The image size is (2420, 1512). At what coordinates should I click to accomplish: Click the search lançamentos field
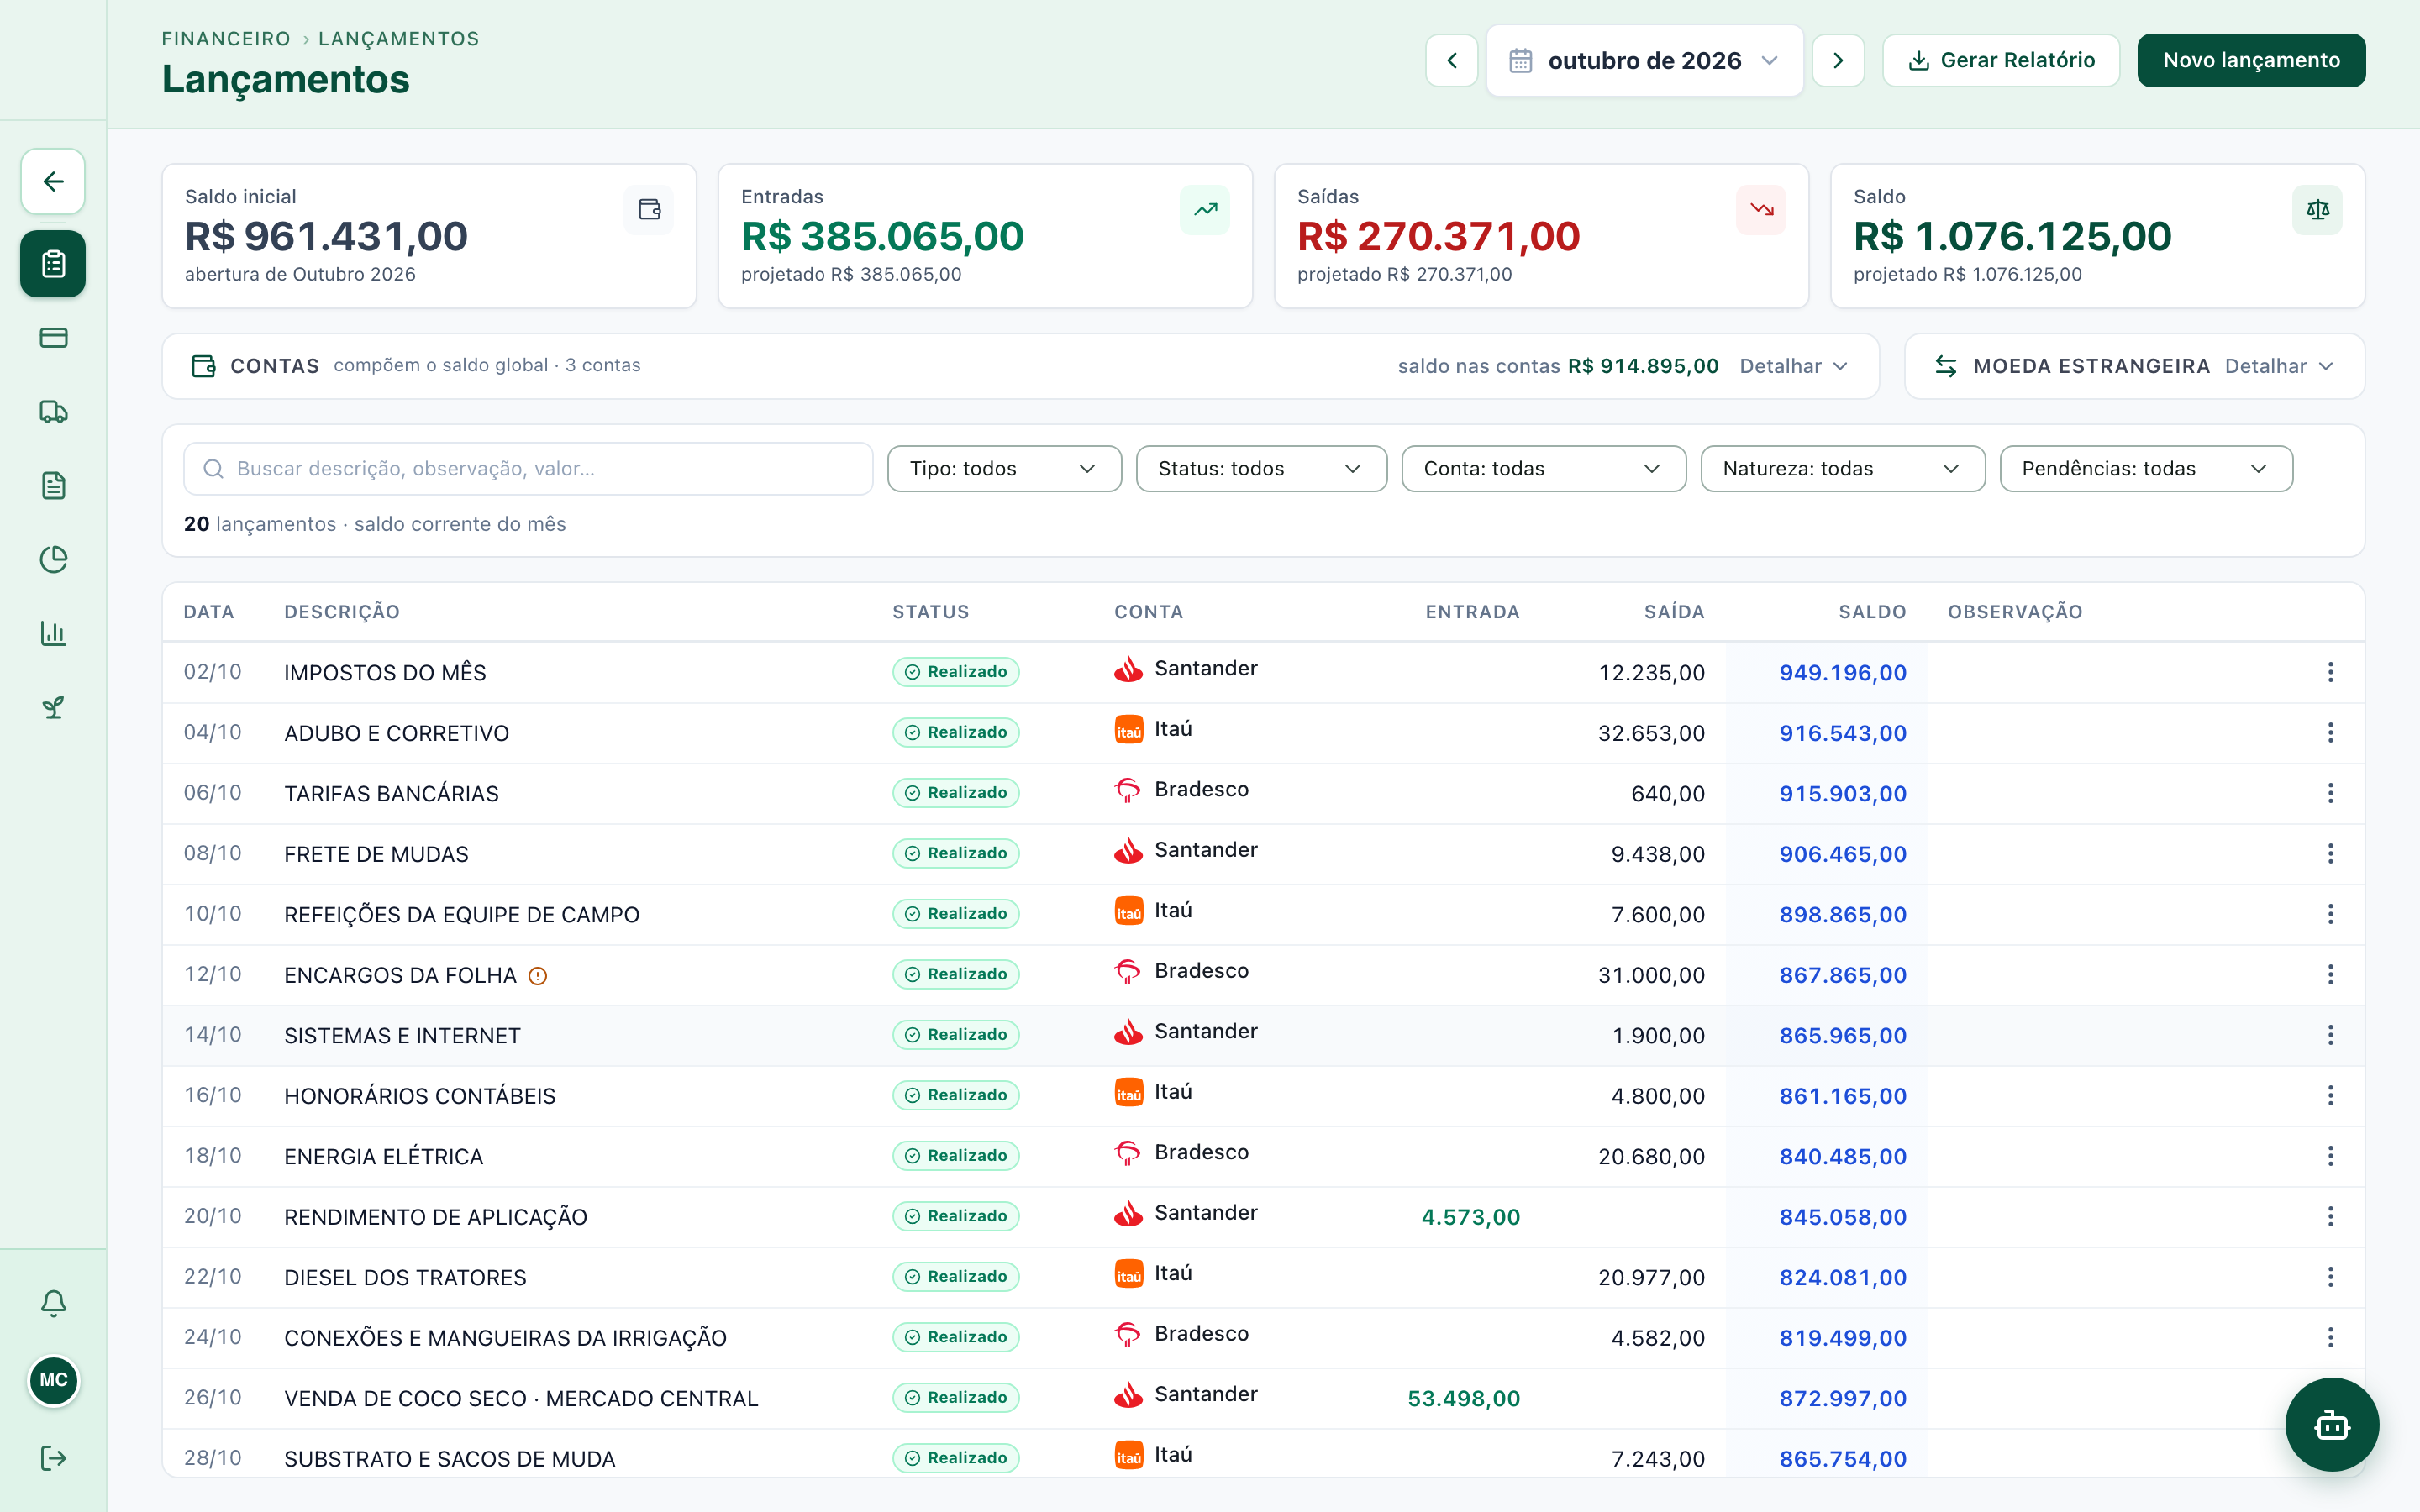click(528, 469)
